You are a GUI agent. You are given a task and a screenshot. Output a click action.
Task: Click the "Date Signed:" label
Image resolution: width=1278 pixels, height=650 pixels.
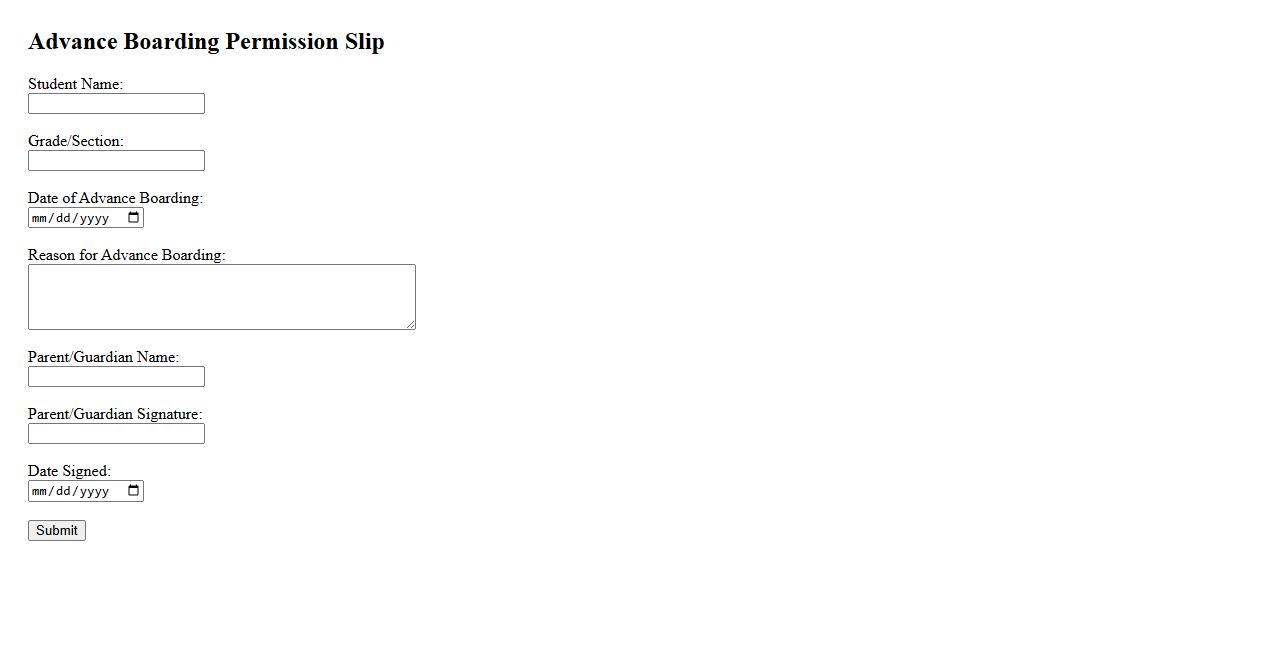coord(69,471)
